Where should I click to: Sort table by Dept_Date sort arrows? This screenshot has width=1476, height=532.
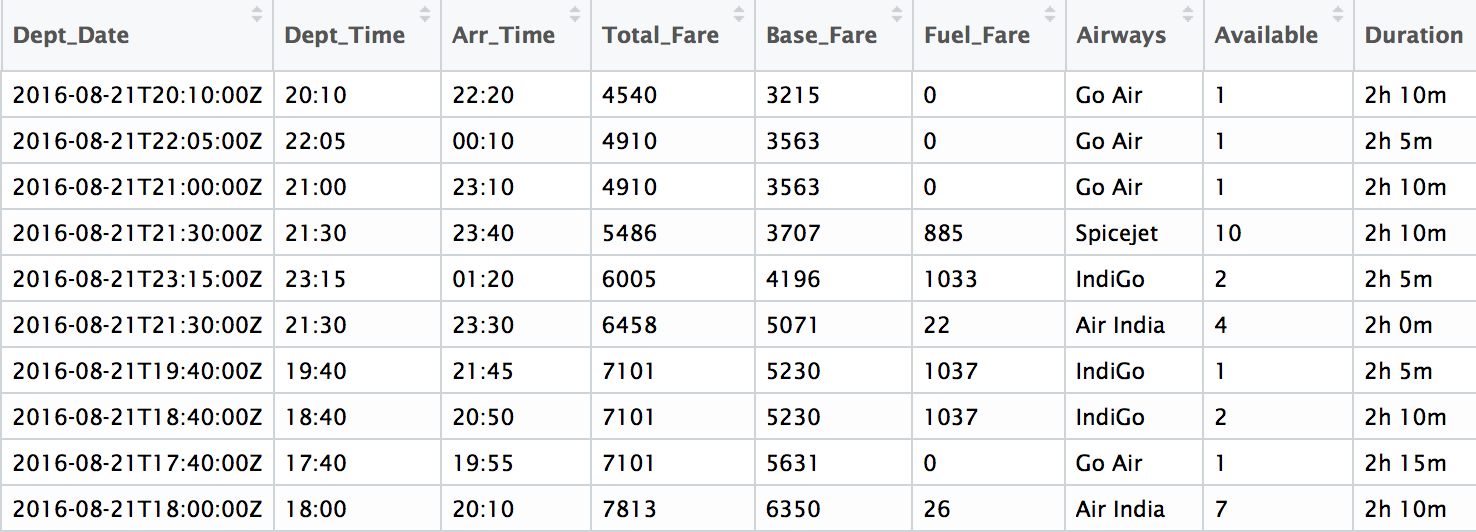257,14
